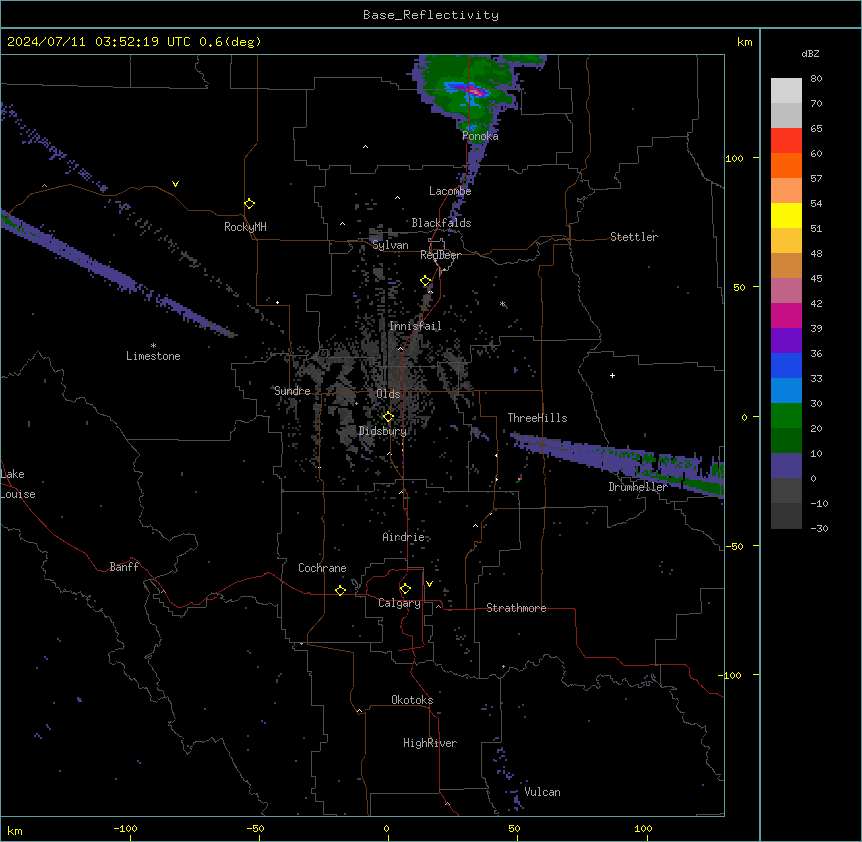Screen dimensions: 862x842
Task: Click the RedDeer city label
Action: pyautogui.click(x=440, y=255)
